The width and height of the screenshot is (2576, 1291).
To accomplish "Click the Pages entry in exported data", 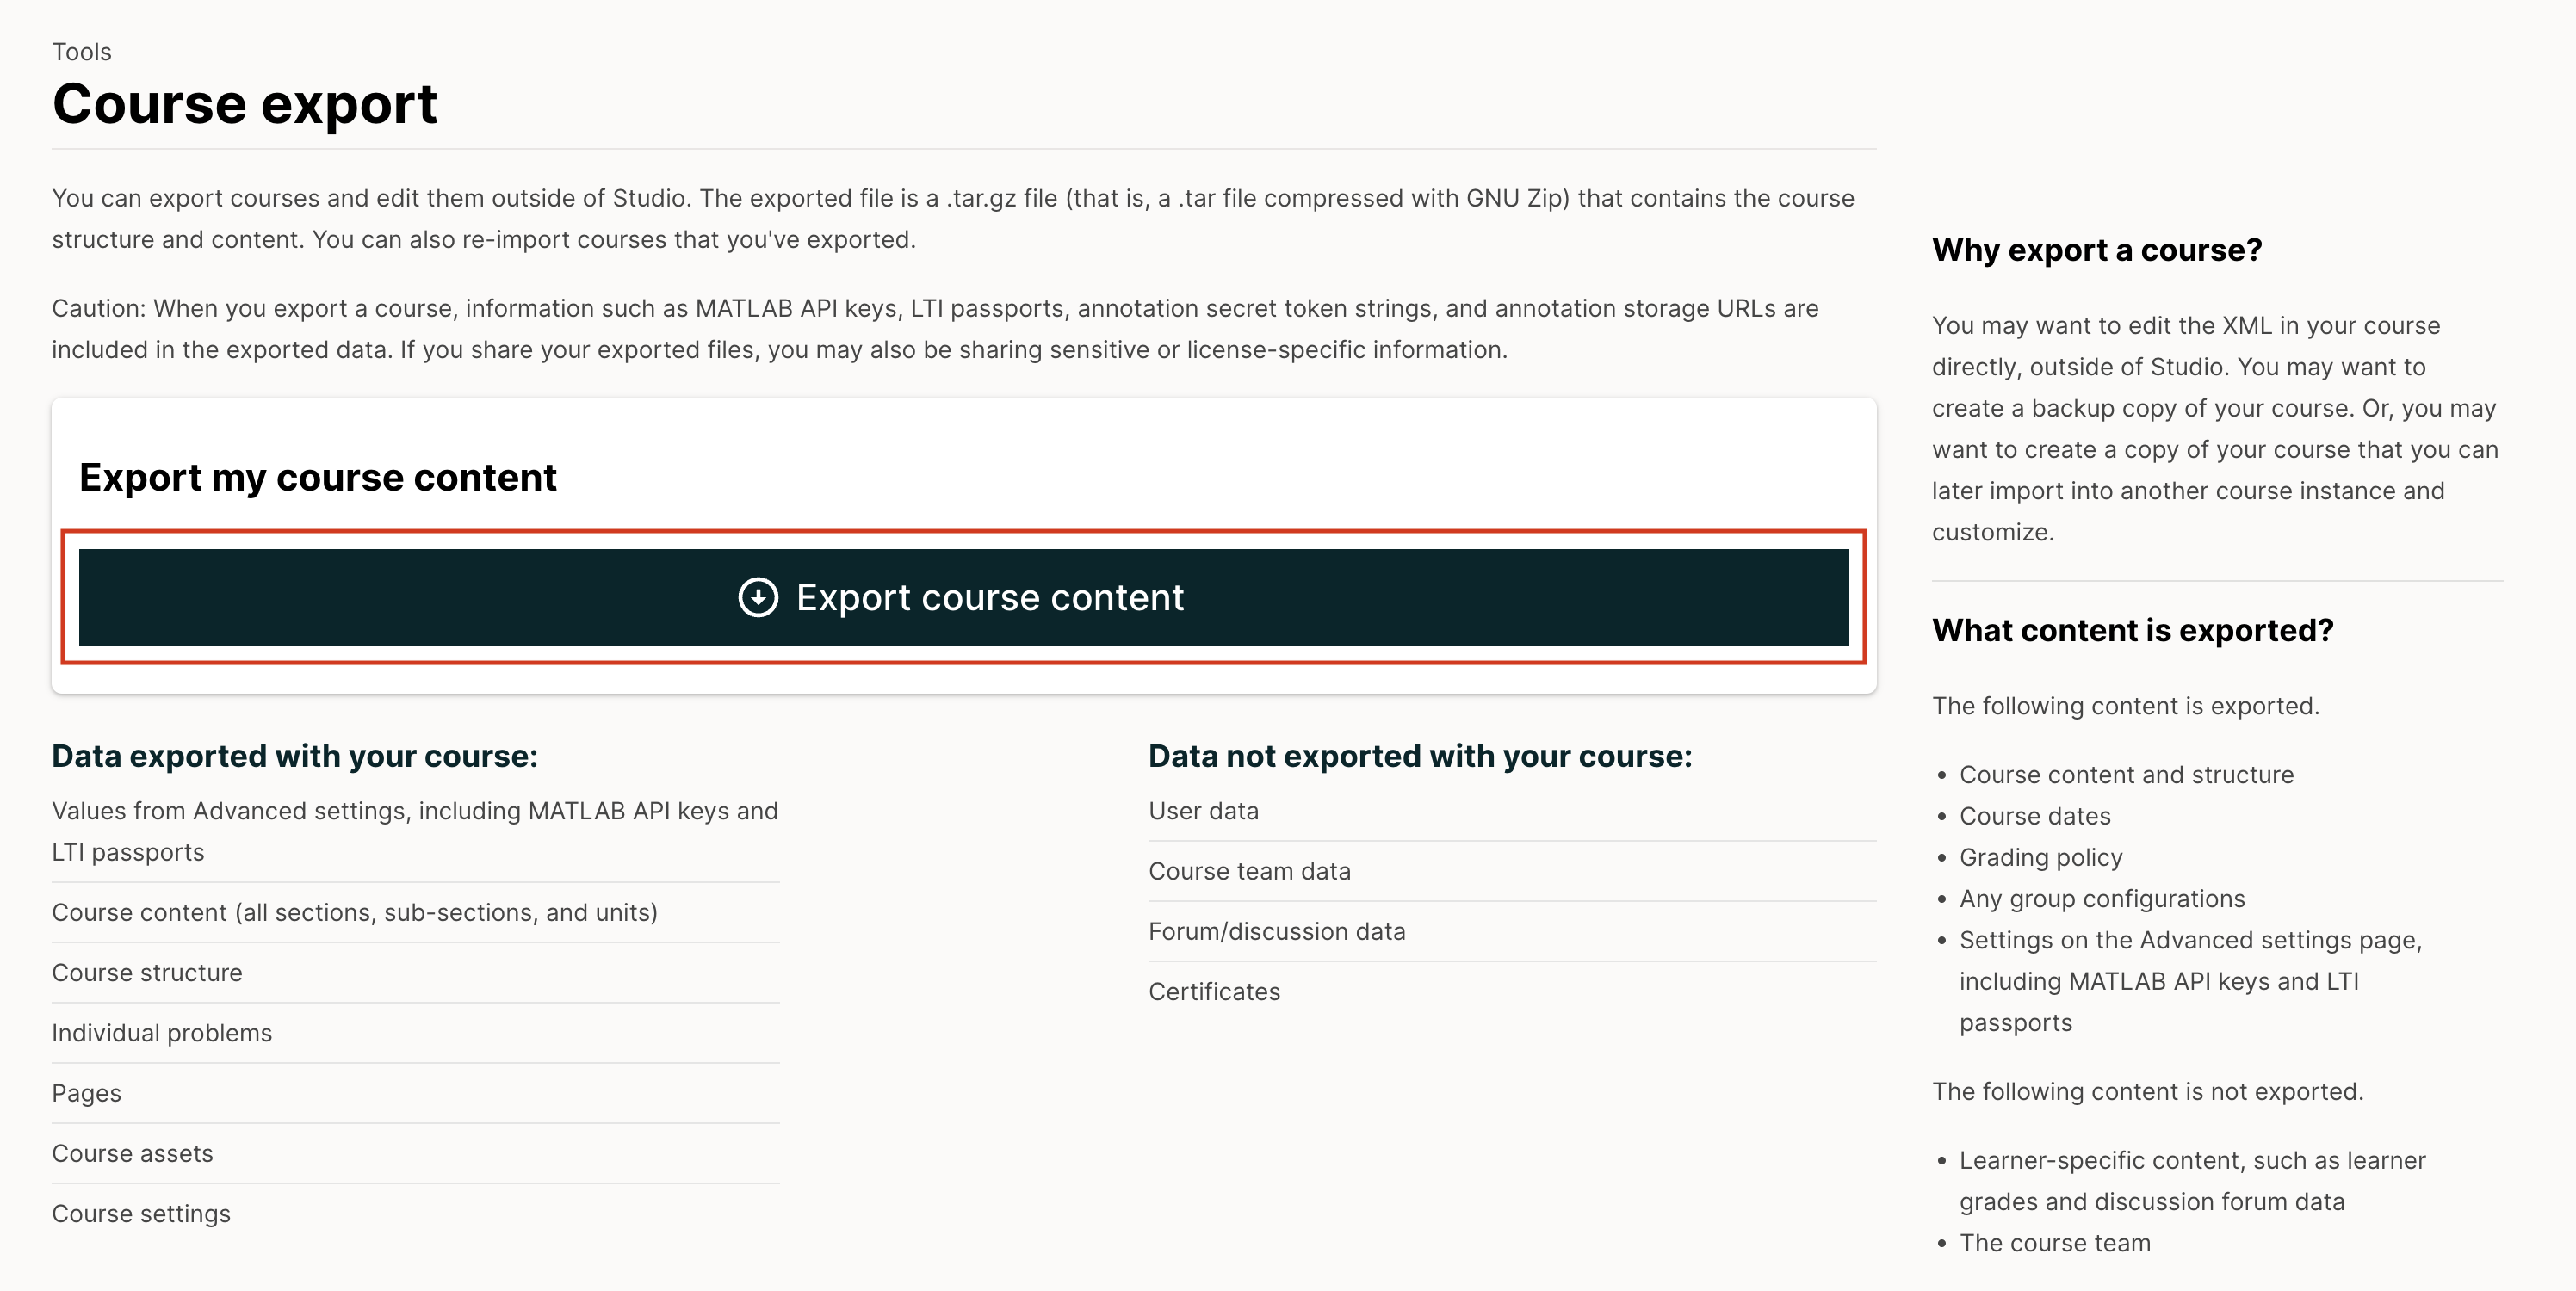I will (x=87, y=1093).
